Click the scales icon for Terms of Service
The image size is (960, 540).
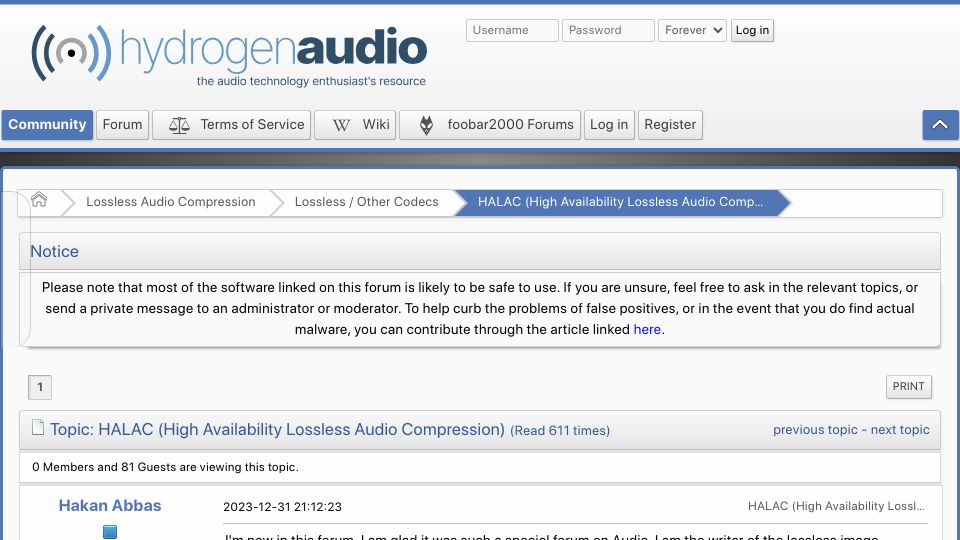(x=179, y=125)
